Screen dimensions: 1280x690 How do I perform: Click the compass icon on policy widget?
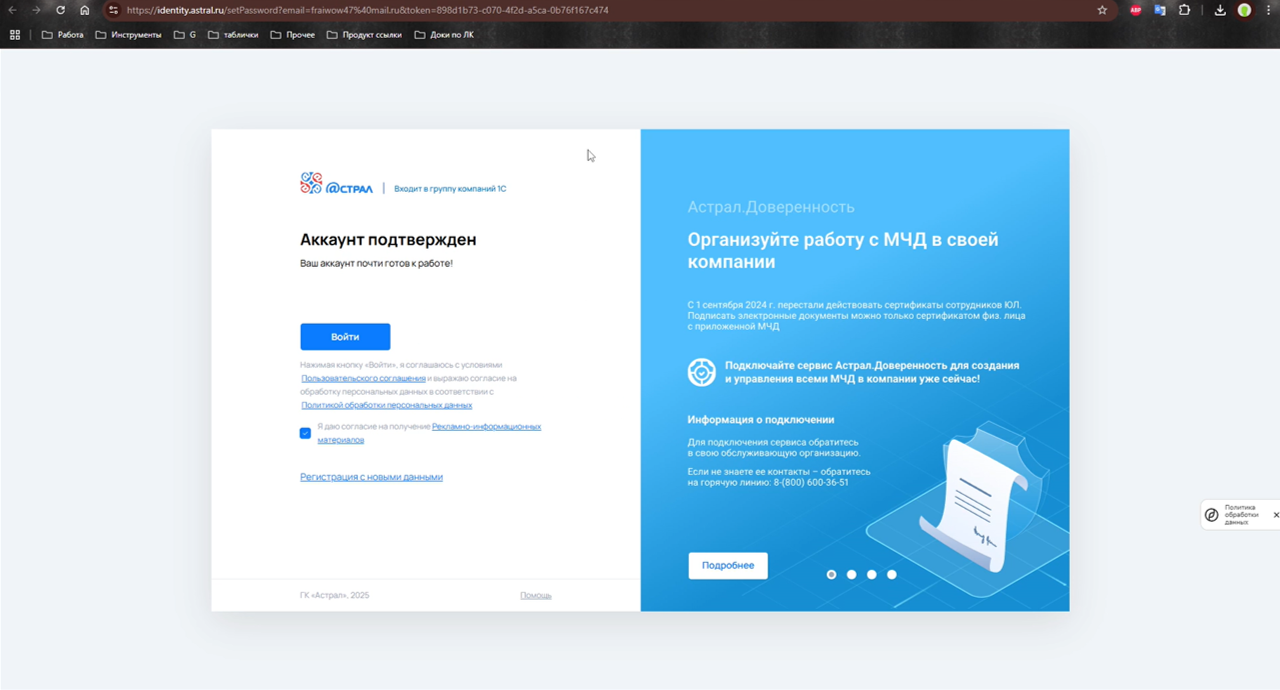point(1212,515)
